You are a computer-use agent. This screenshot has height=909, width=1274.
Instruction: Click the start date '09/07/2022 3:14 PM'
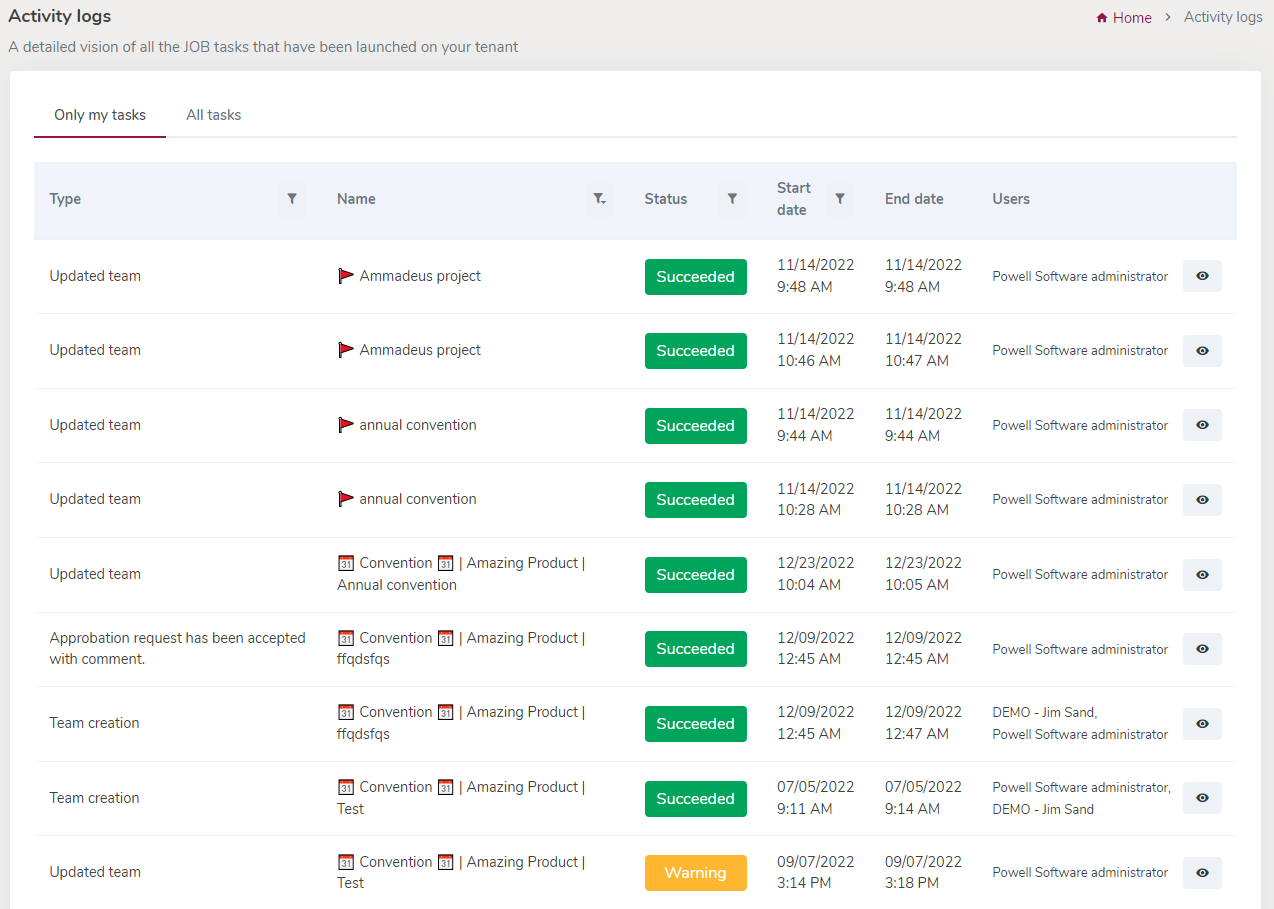816,872
